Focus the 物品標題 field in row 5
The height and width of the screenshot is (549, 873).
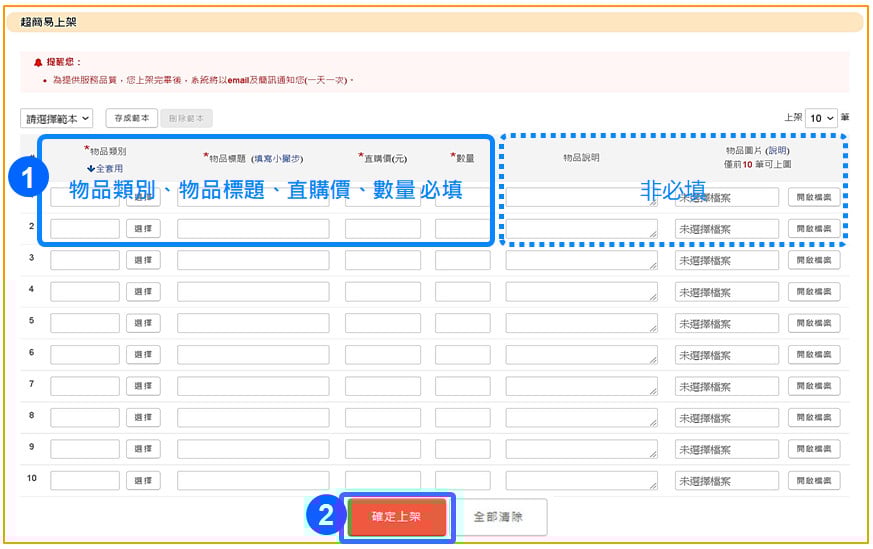click(253, 323)
